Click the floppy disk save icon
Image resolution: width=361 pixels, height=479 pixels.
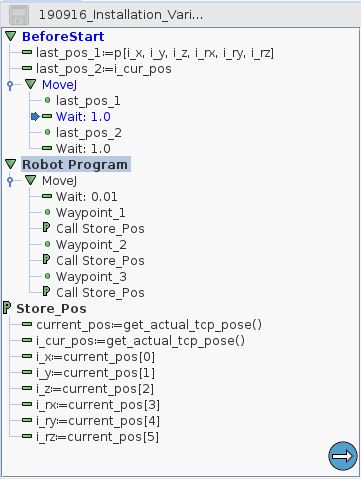pyautogui.click(x=19, y=15)
